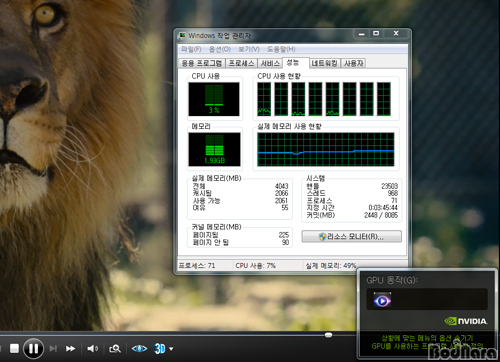Viewport: 500px width, 362px height.
Task: Expand the 3D options dropdown arrow
Action: pos(171,349)
